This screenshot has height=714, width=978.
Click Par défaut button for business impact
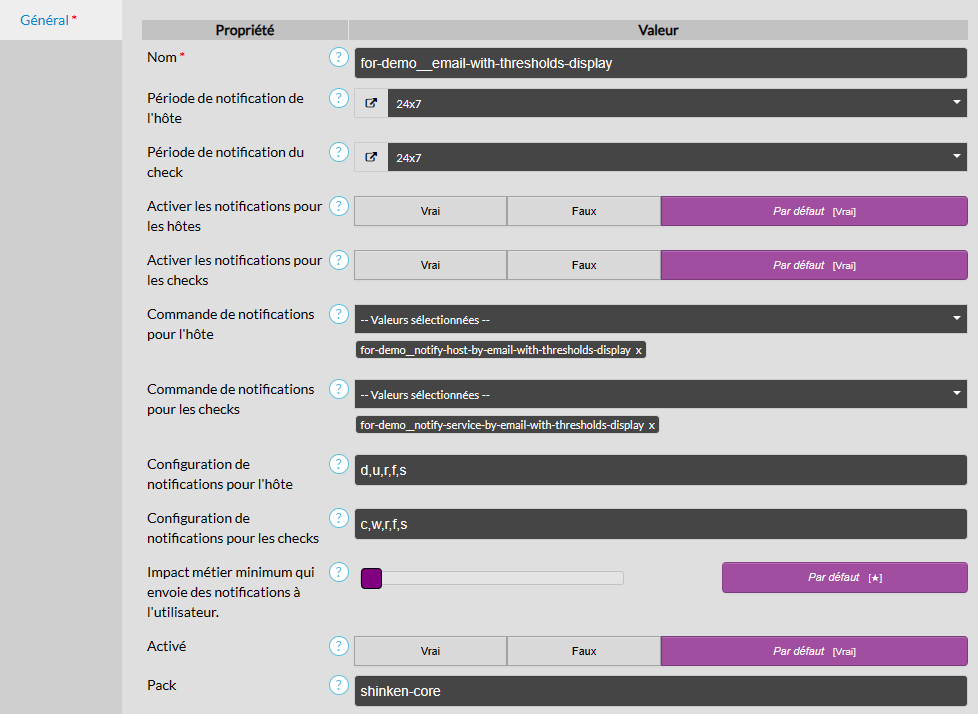pyautogui.click(x=844, y=577)
